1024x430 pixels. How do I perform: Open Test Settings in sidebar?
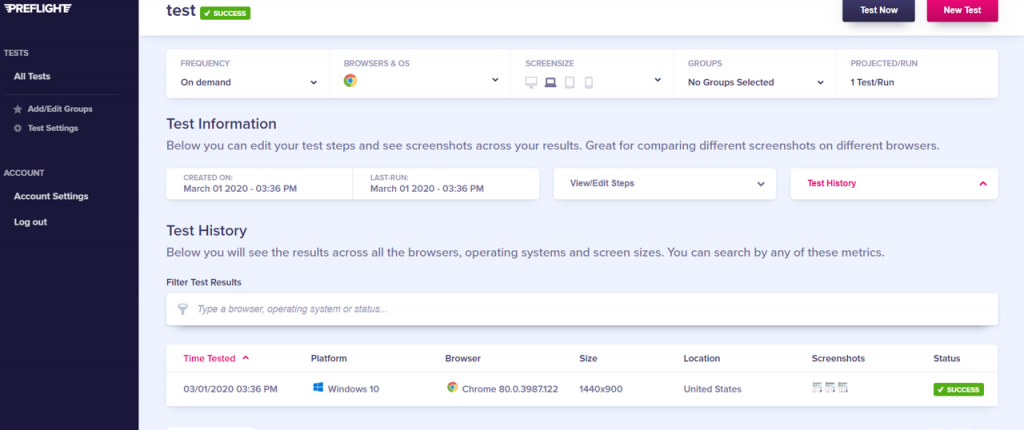pos(53,128)
